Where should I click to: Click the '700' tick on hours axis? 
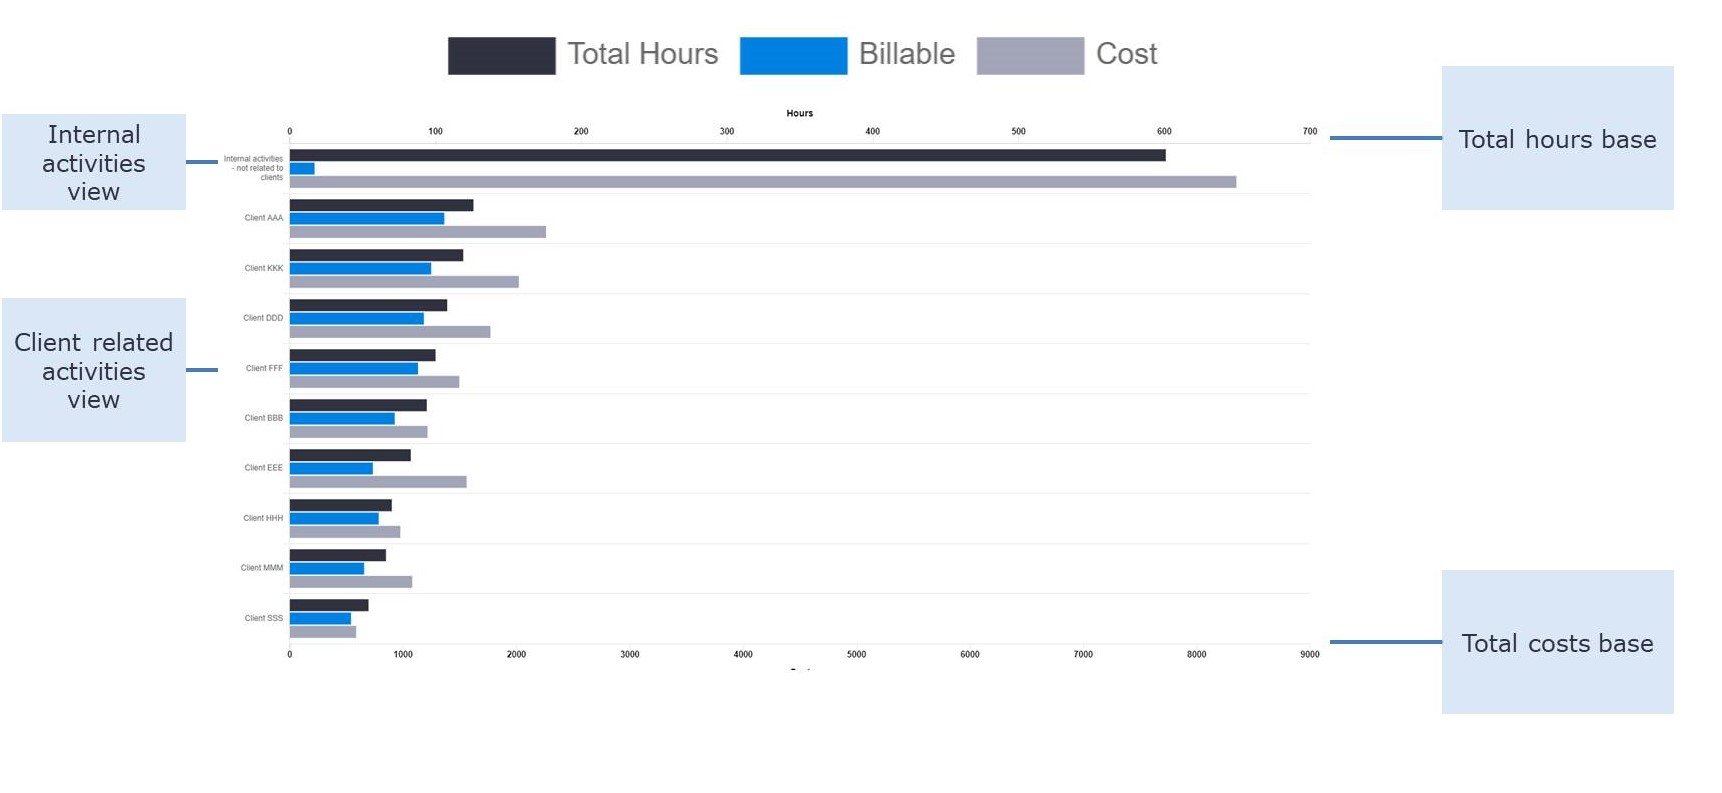point(1310,131)
